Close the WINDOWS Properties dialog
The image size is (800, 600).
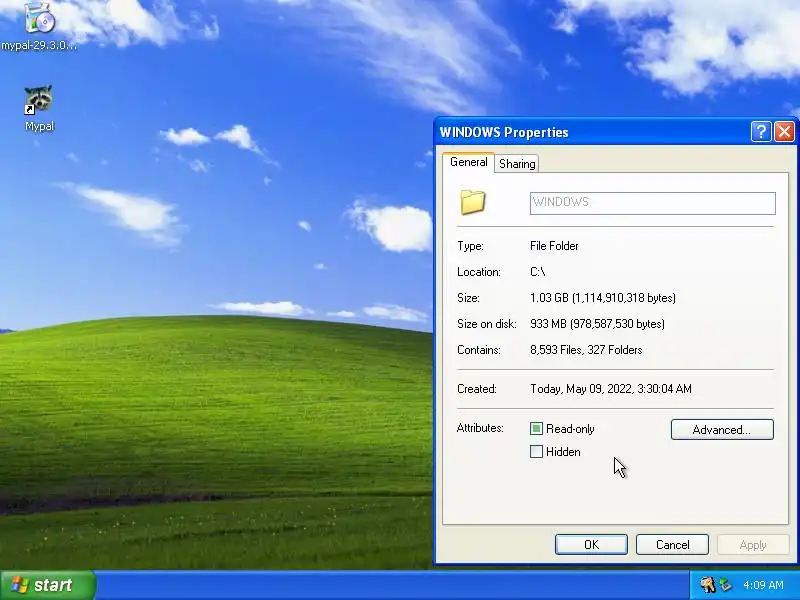(784, 132)
